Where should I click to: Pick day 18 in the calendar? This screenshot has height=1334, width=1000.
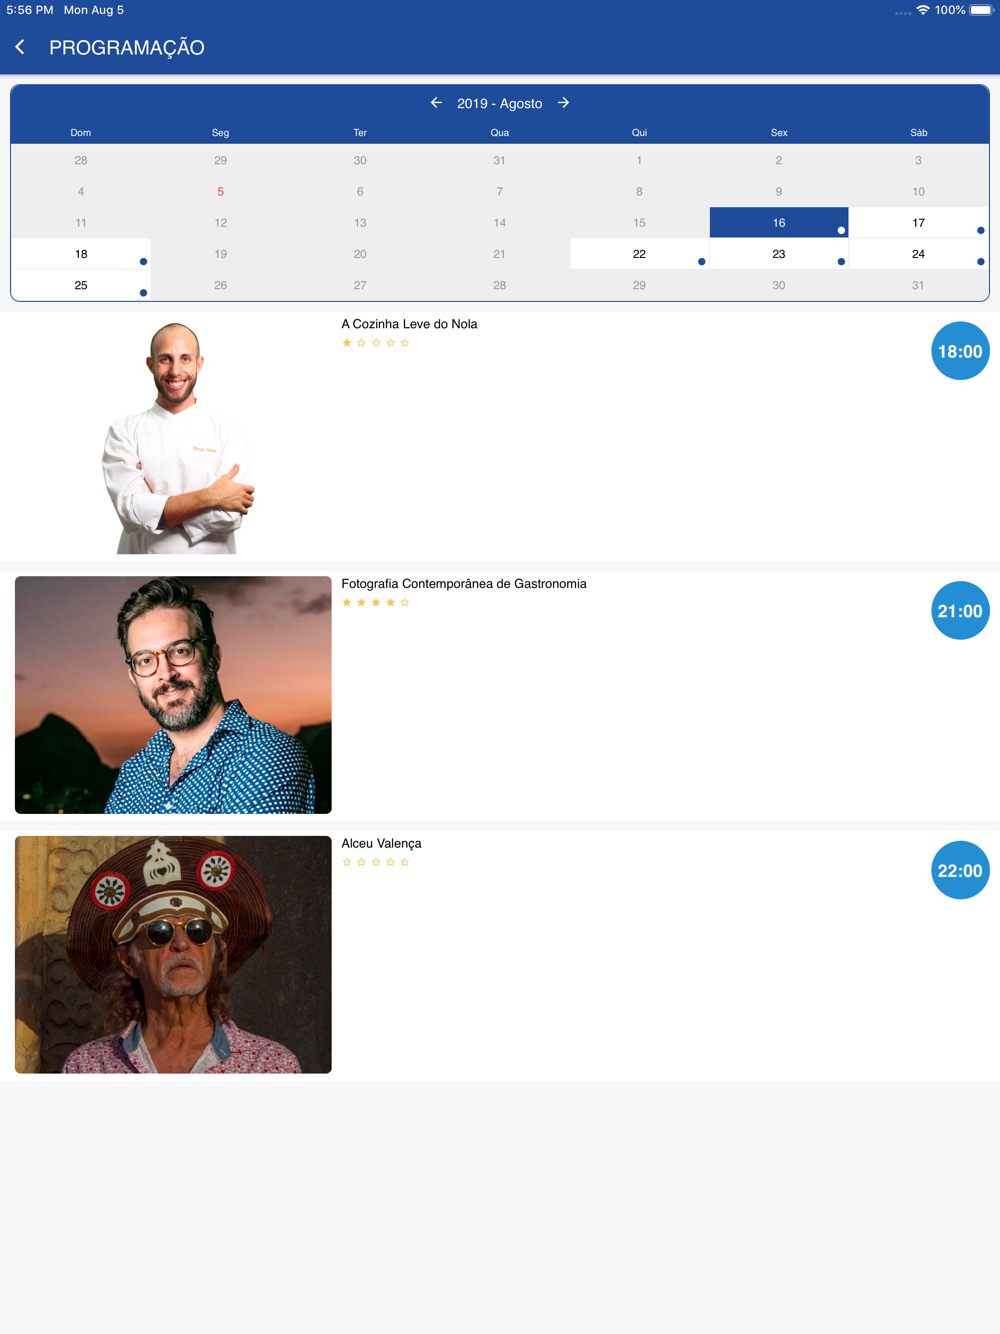tap(81, 254)
